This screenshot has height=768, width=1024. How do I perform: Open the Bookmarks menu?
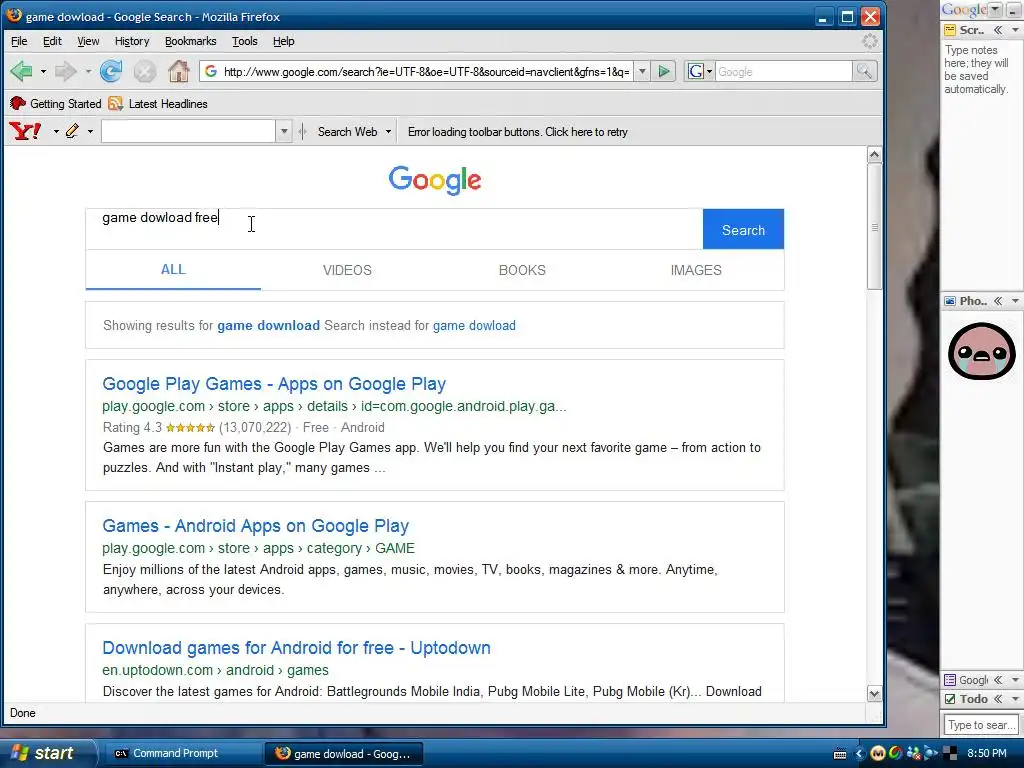[x=190, y=41]
